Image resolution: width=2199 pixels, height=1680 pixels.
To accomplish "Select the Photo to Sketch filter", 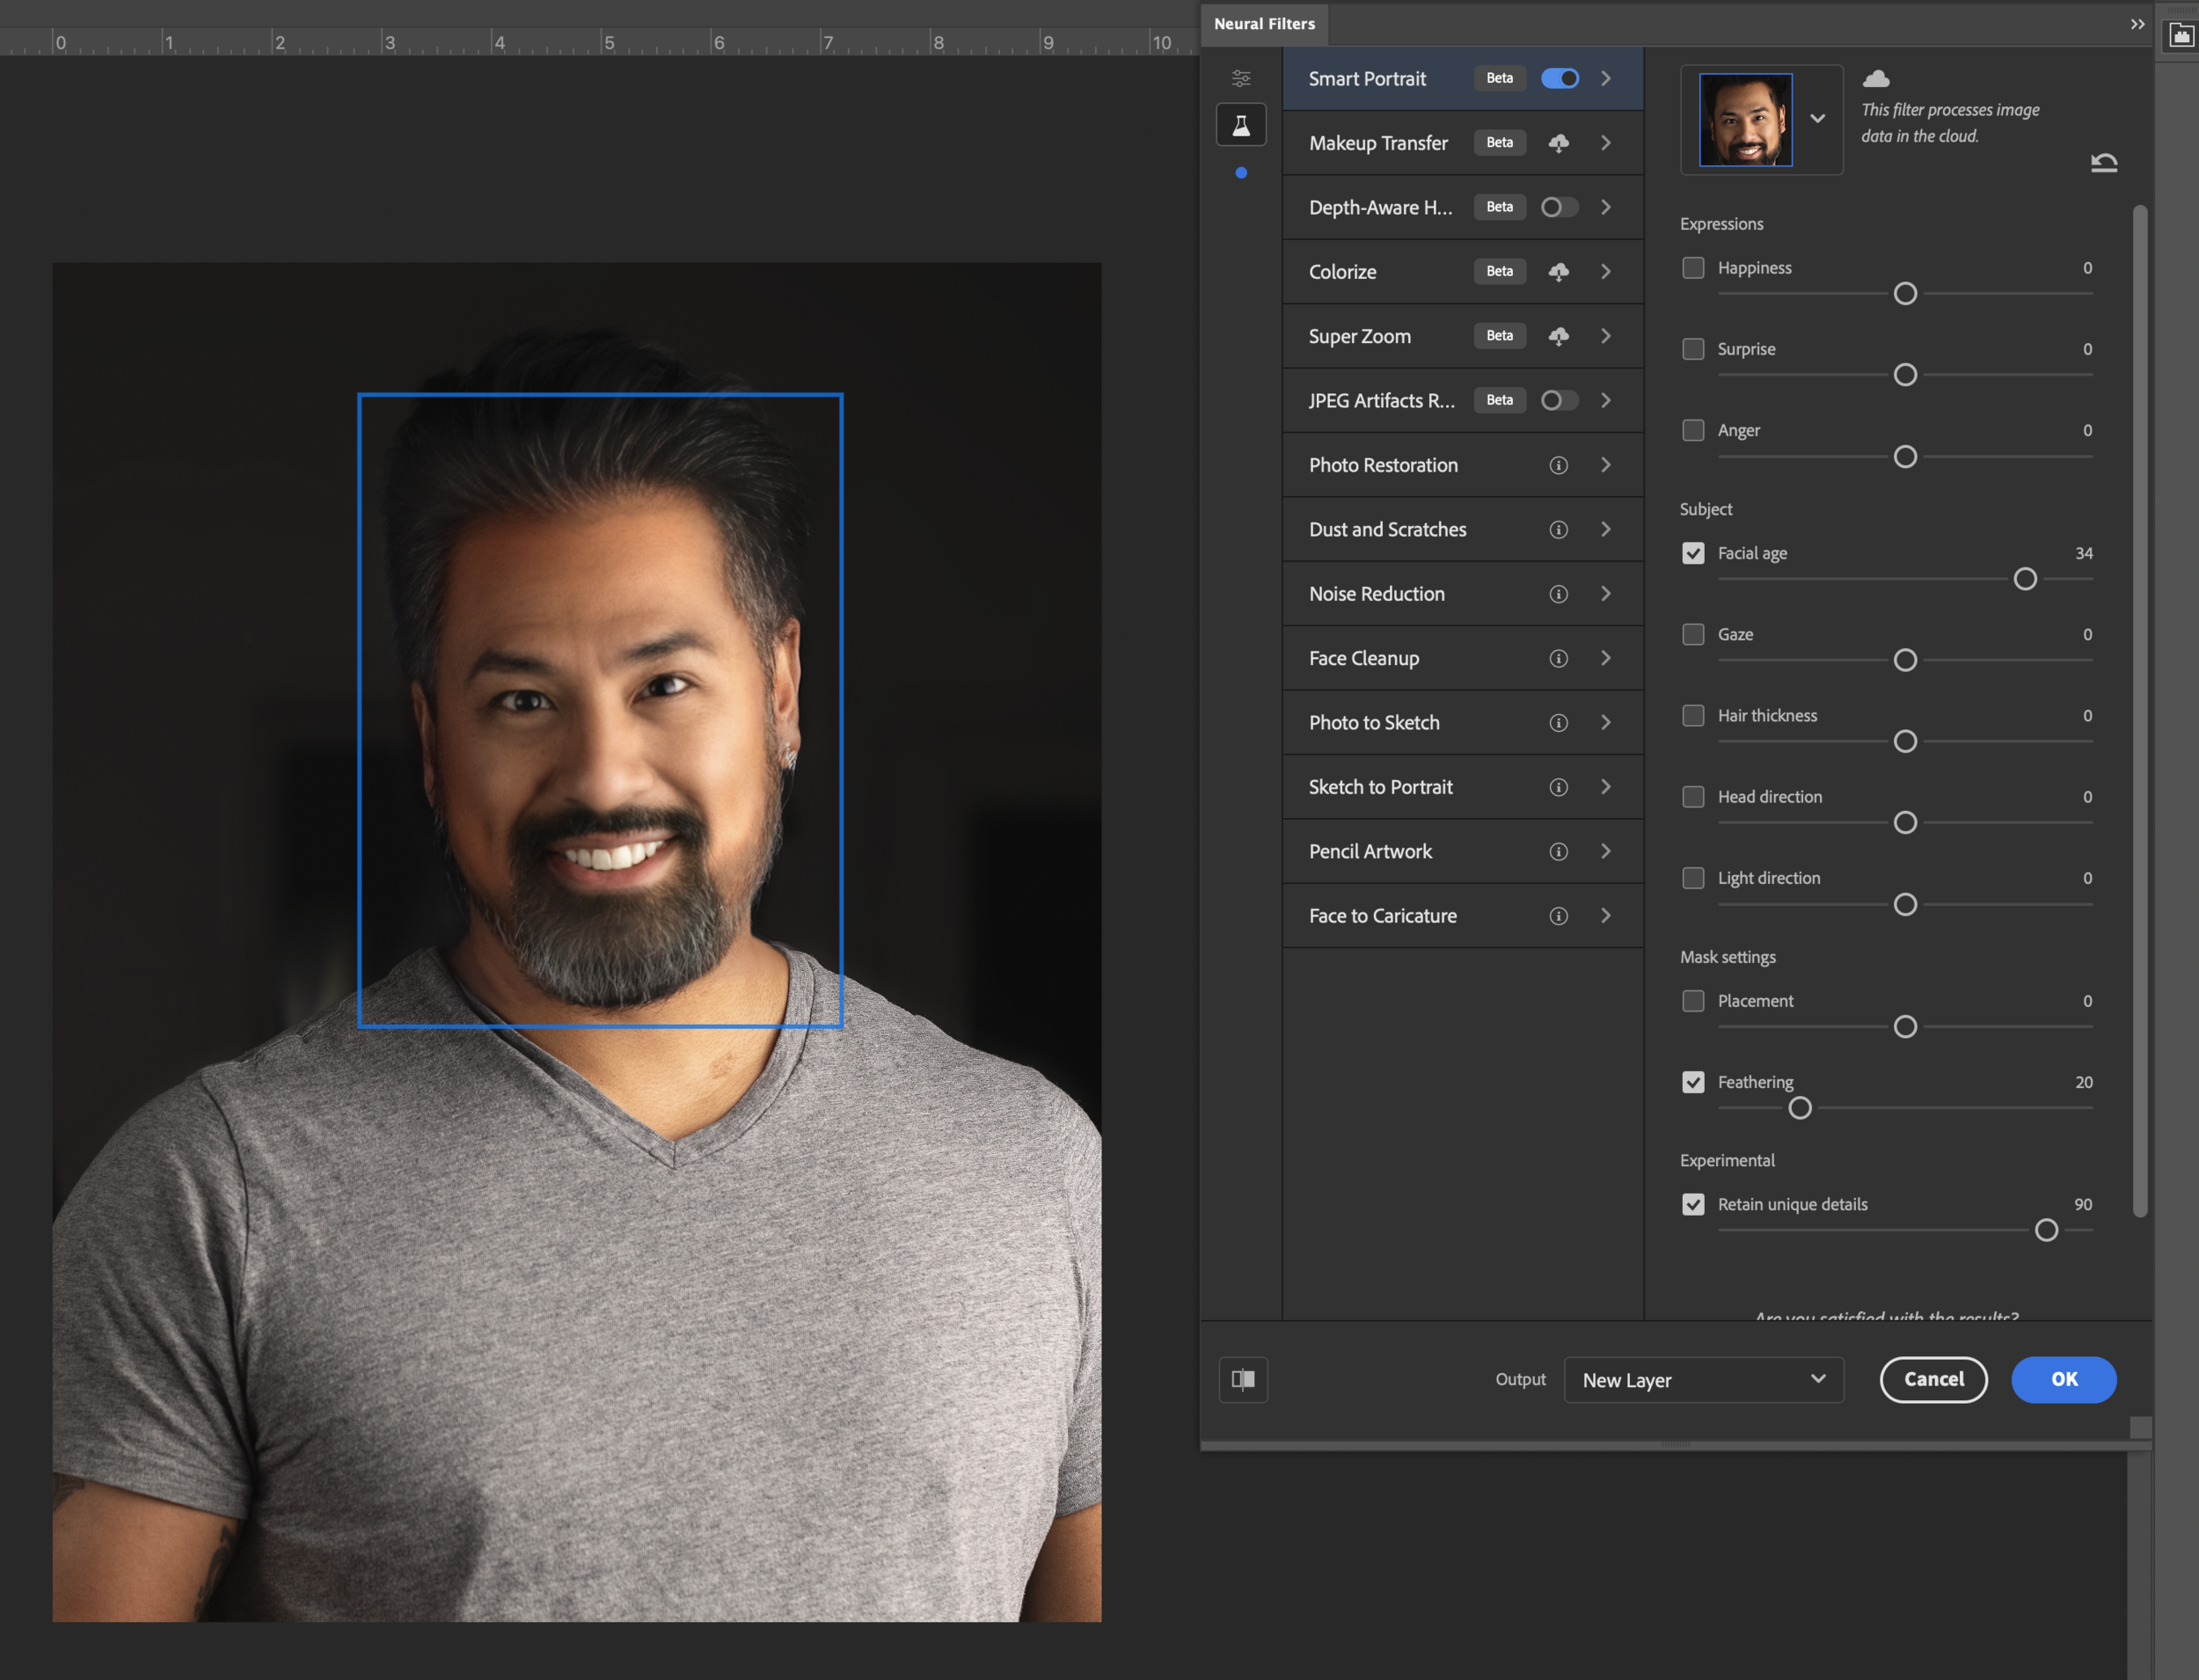I will (1374, 722).
